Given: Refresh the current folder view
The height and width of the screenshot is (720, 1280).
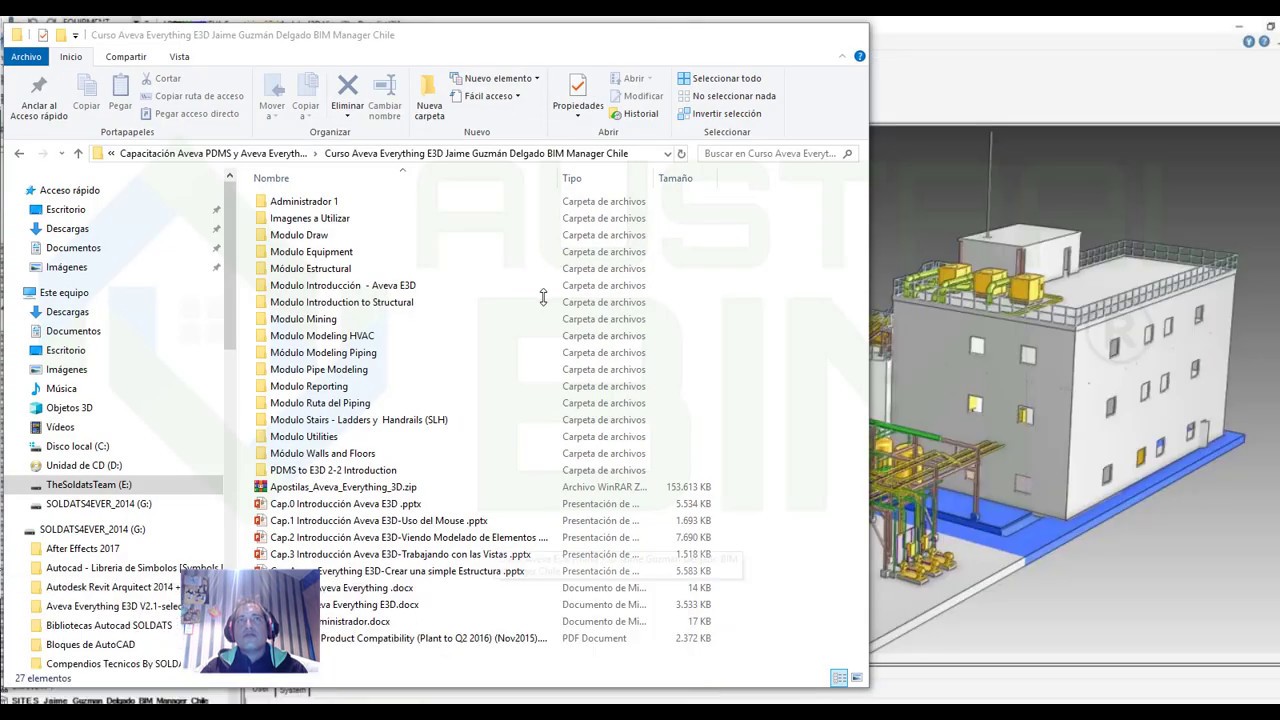Looking at the screenshot, I should 681,154.
